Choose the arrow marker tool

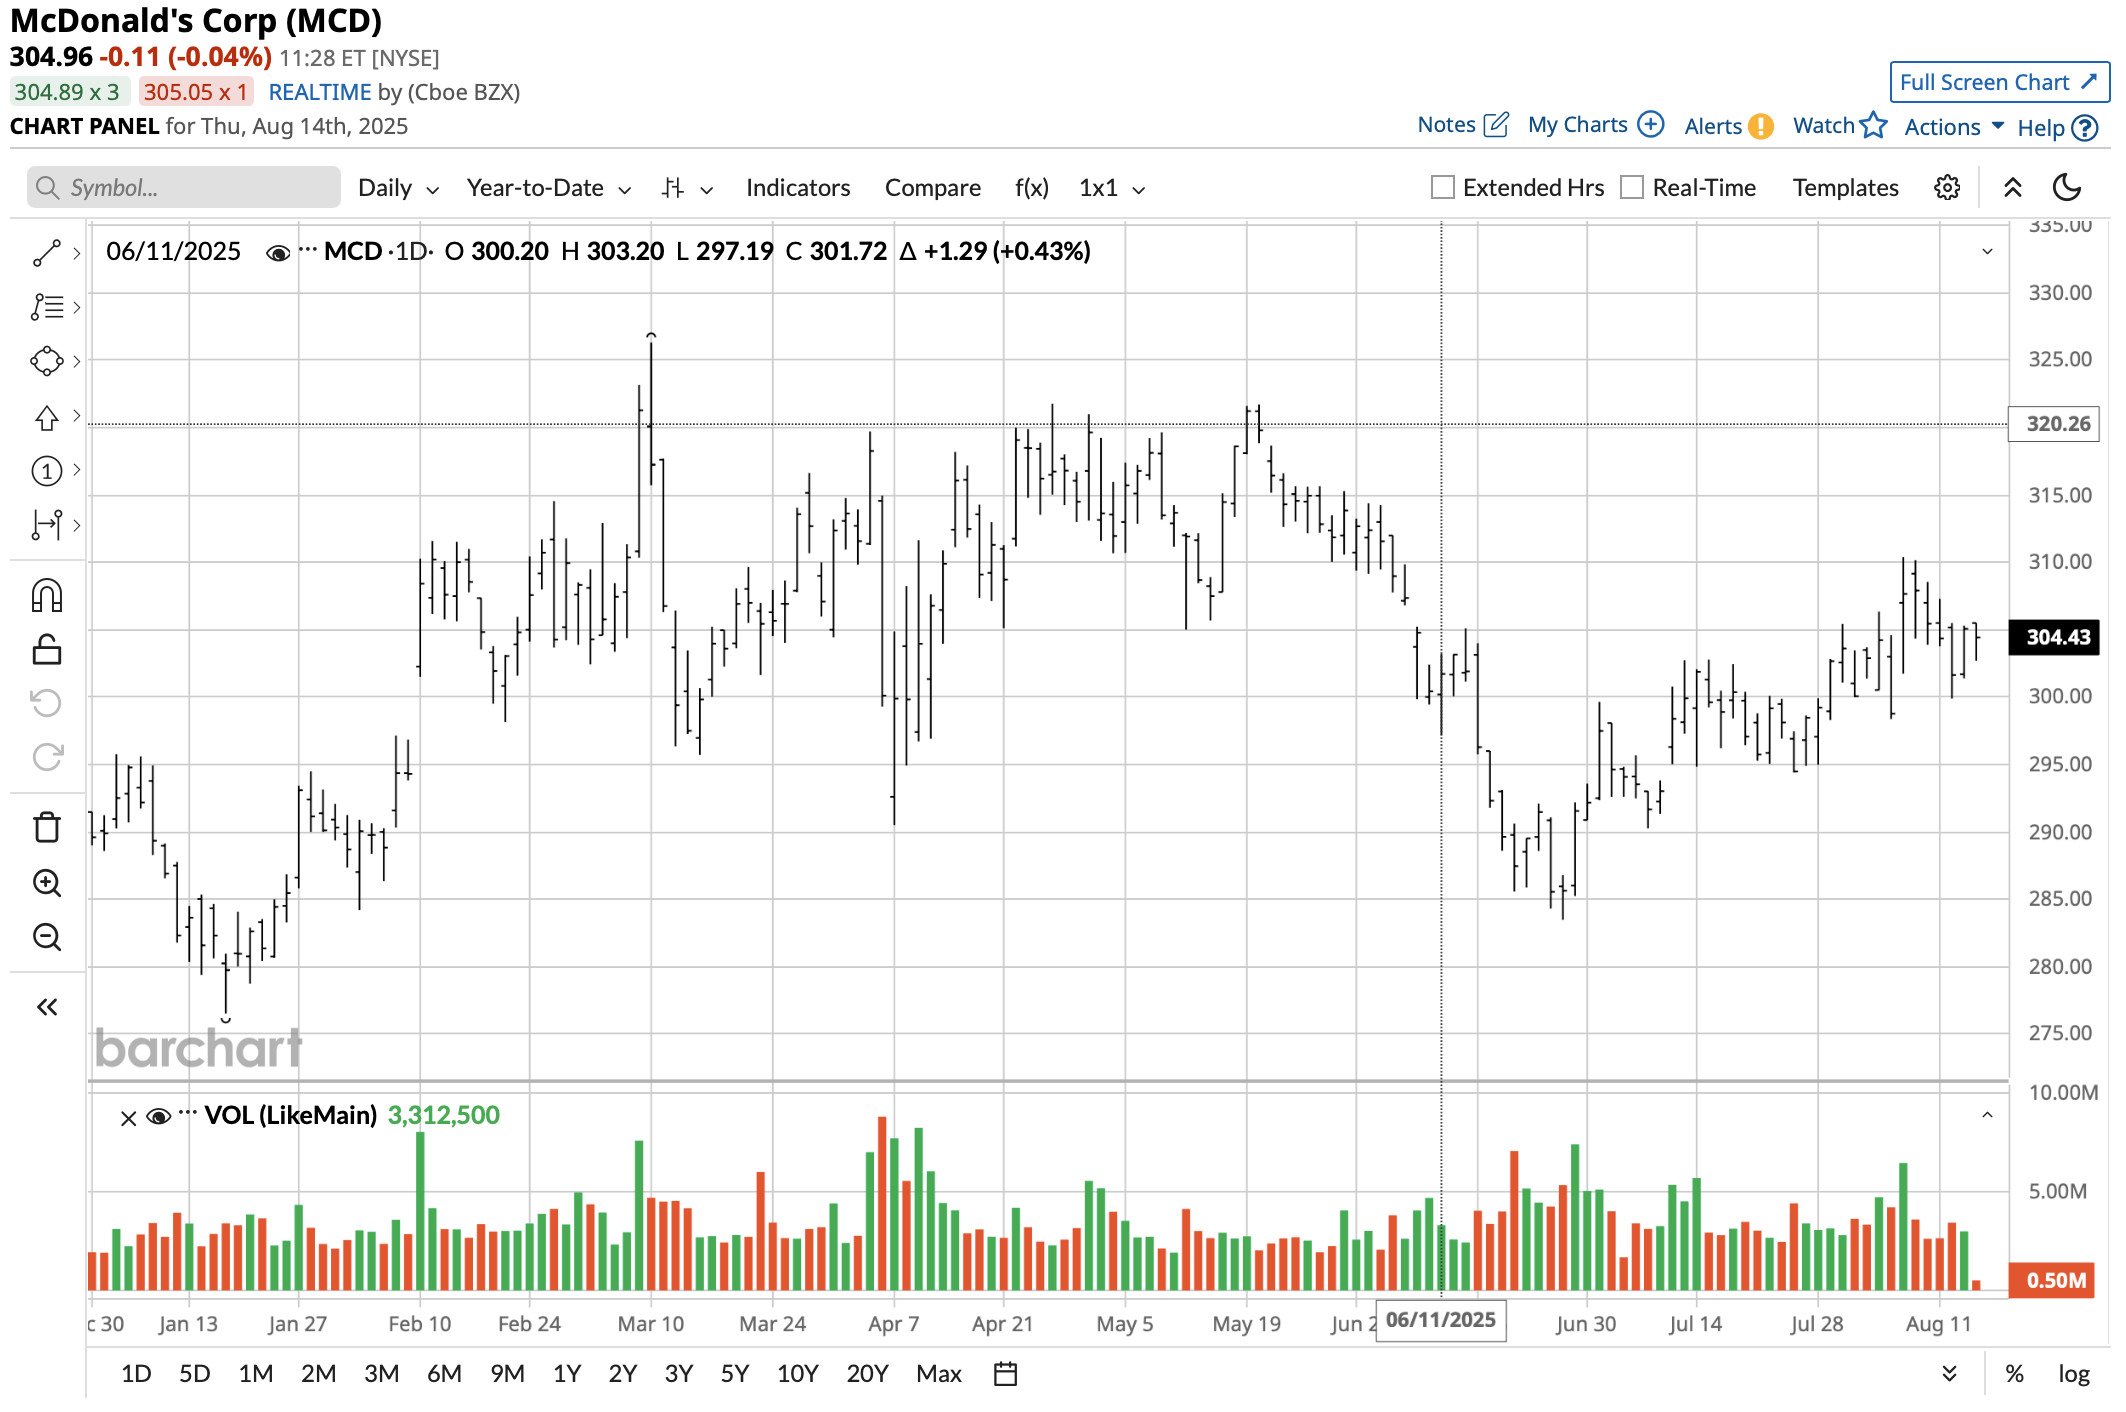pos(46,417)
